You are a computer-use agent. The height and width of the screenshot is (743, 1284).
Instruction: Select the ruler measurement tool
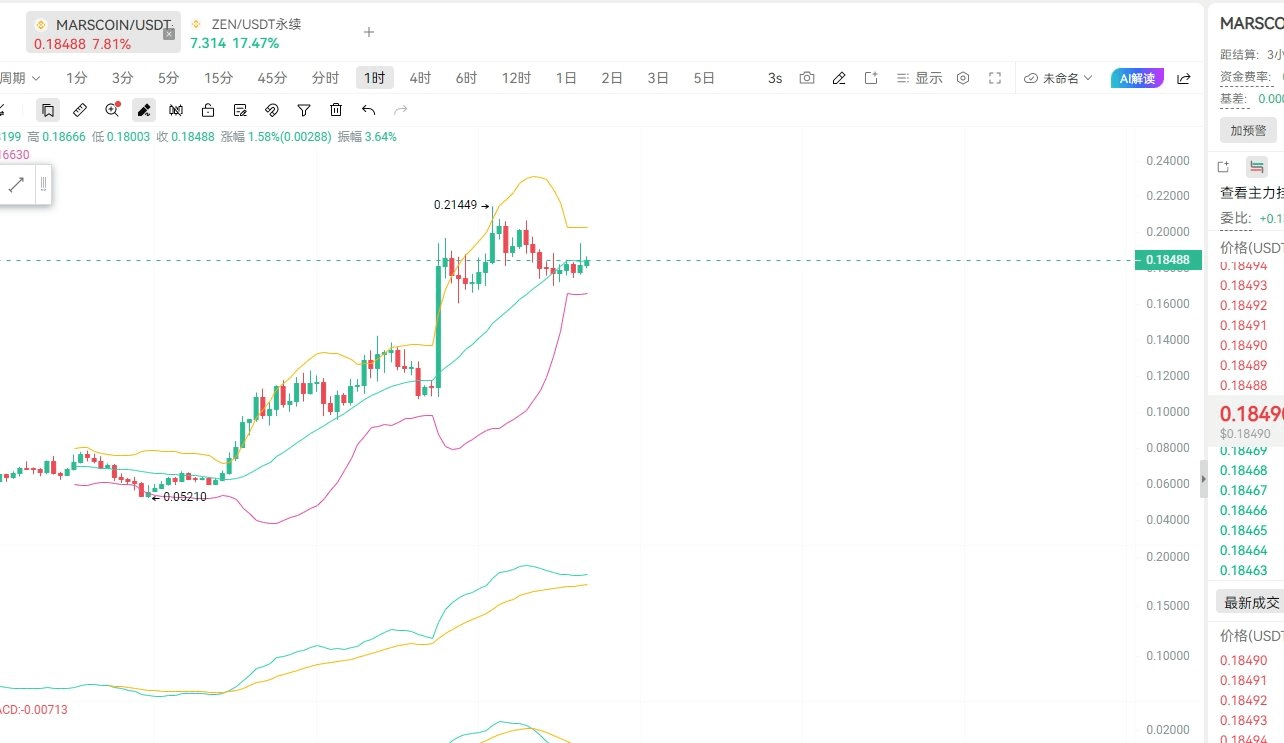click(x=80, y=110)
